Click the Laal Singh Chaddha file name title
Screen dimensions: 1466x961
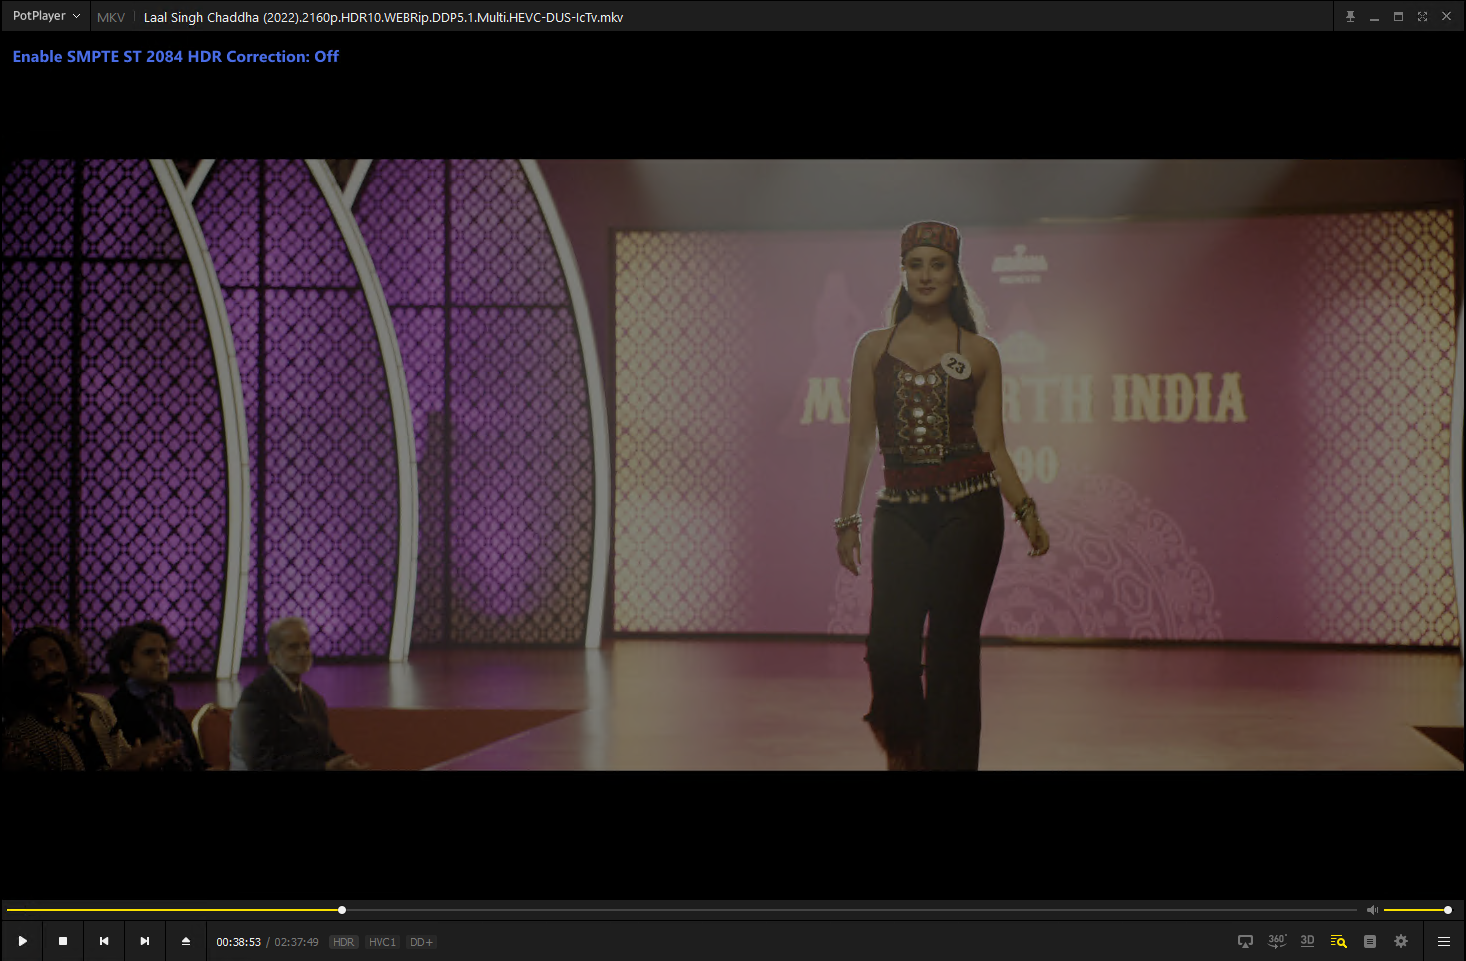tap(383, 17)
